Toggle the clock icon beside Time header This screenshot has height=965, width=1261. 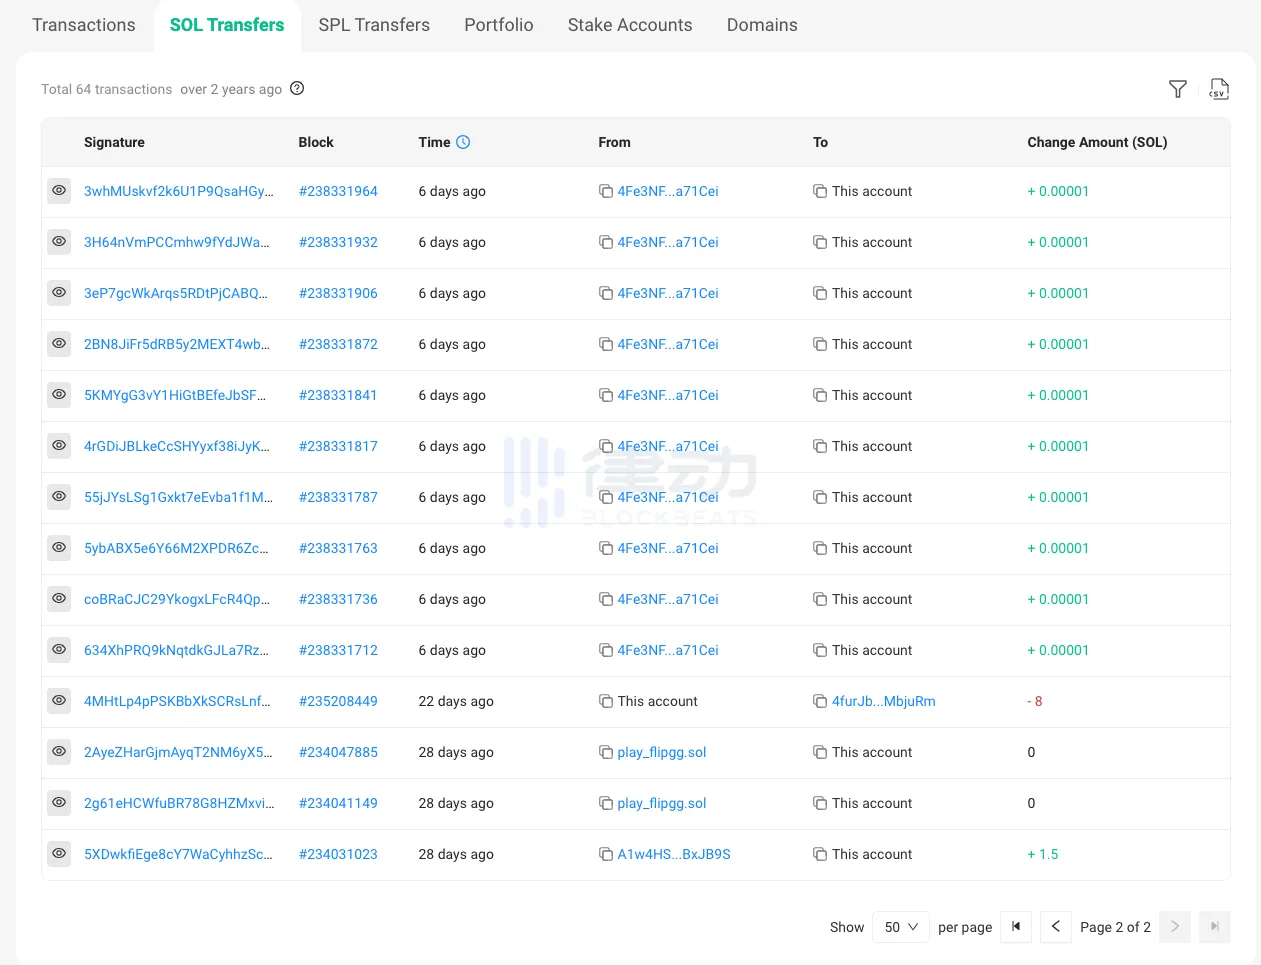click(463, 142)
